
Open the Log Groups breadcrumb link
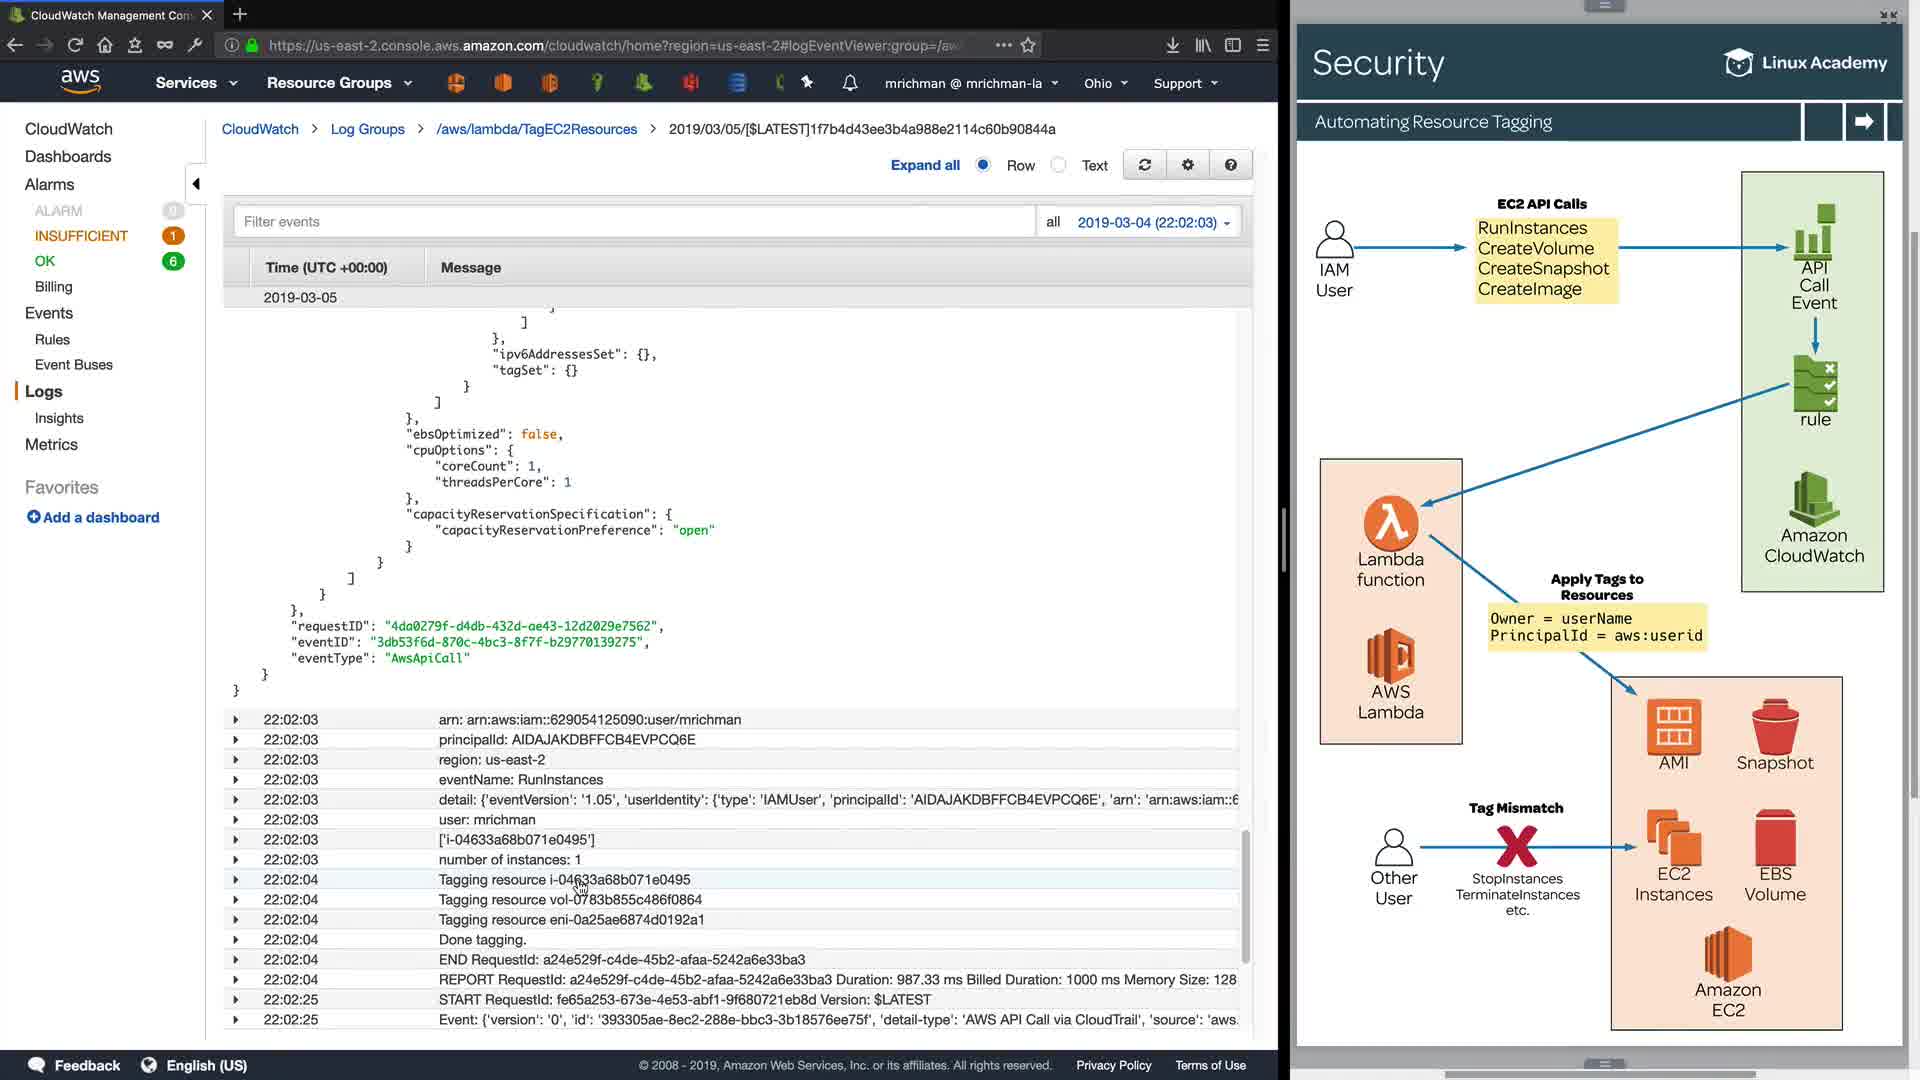tap(367, 129)
